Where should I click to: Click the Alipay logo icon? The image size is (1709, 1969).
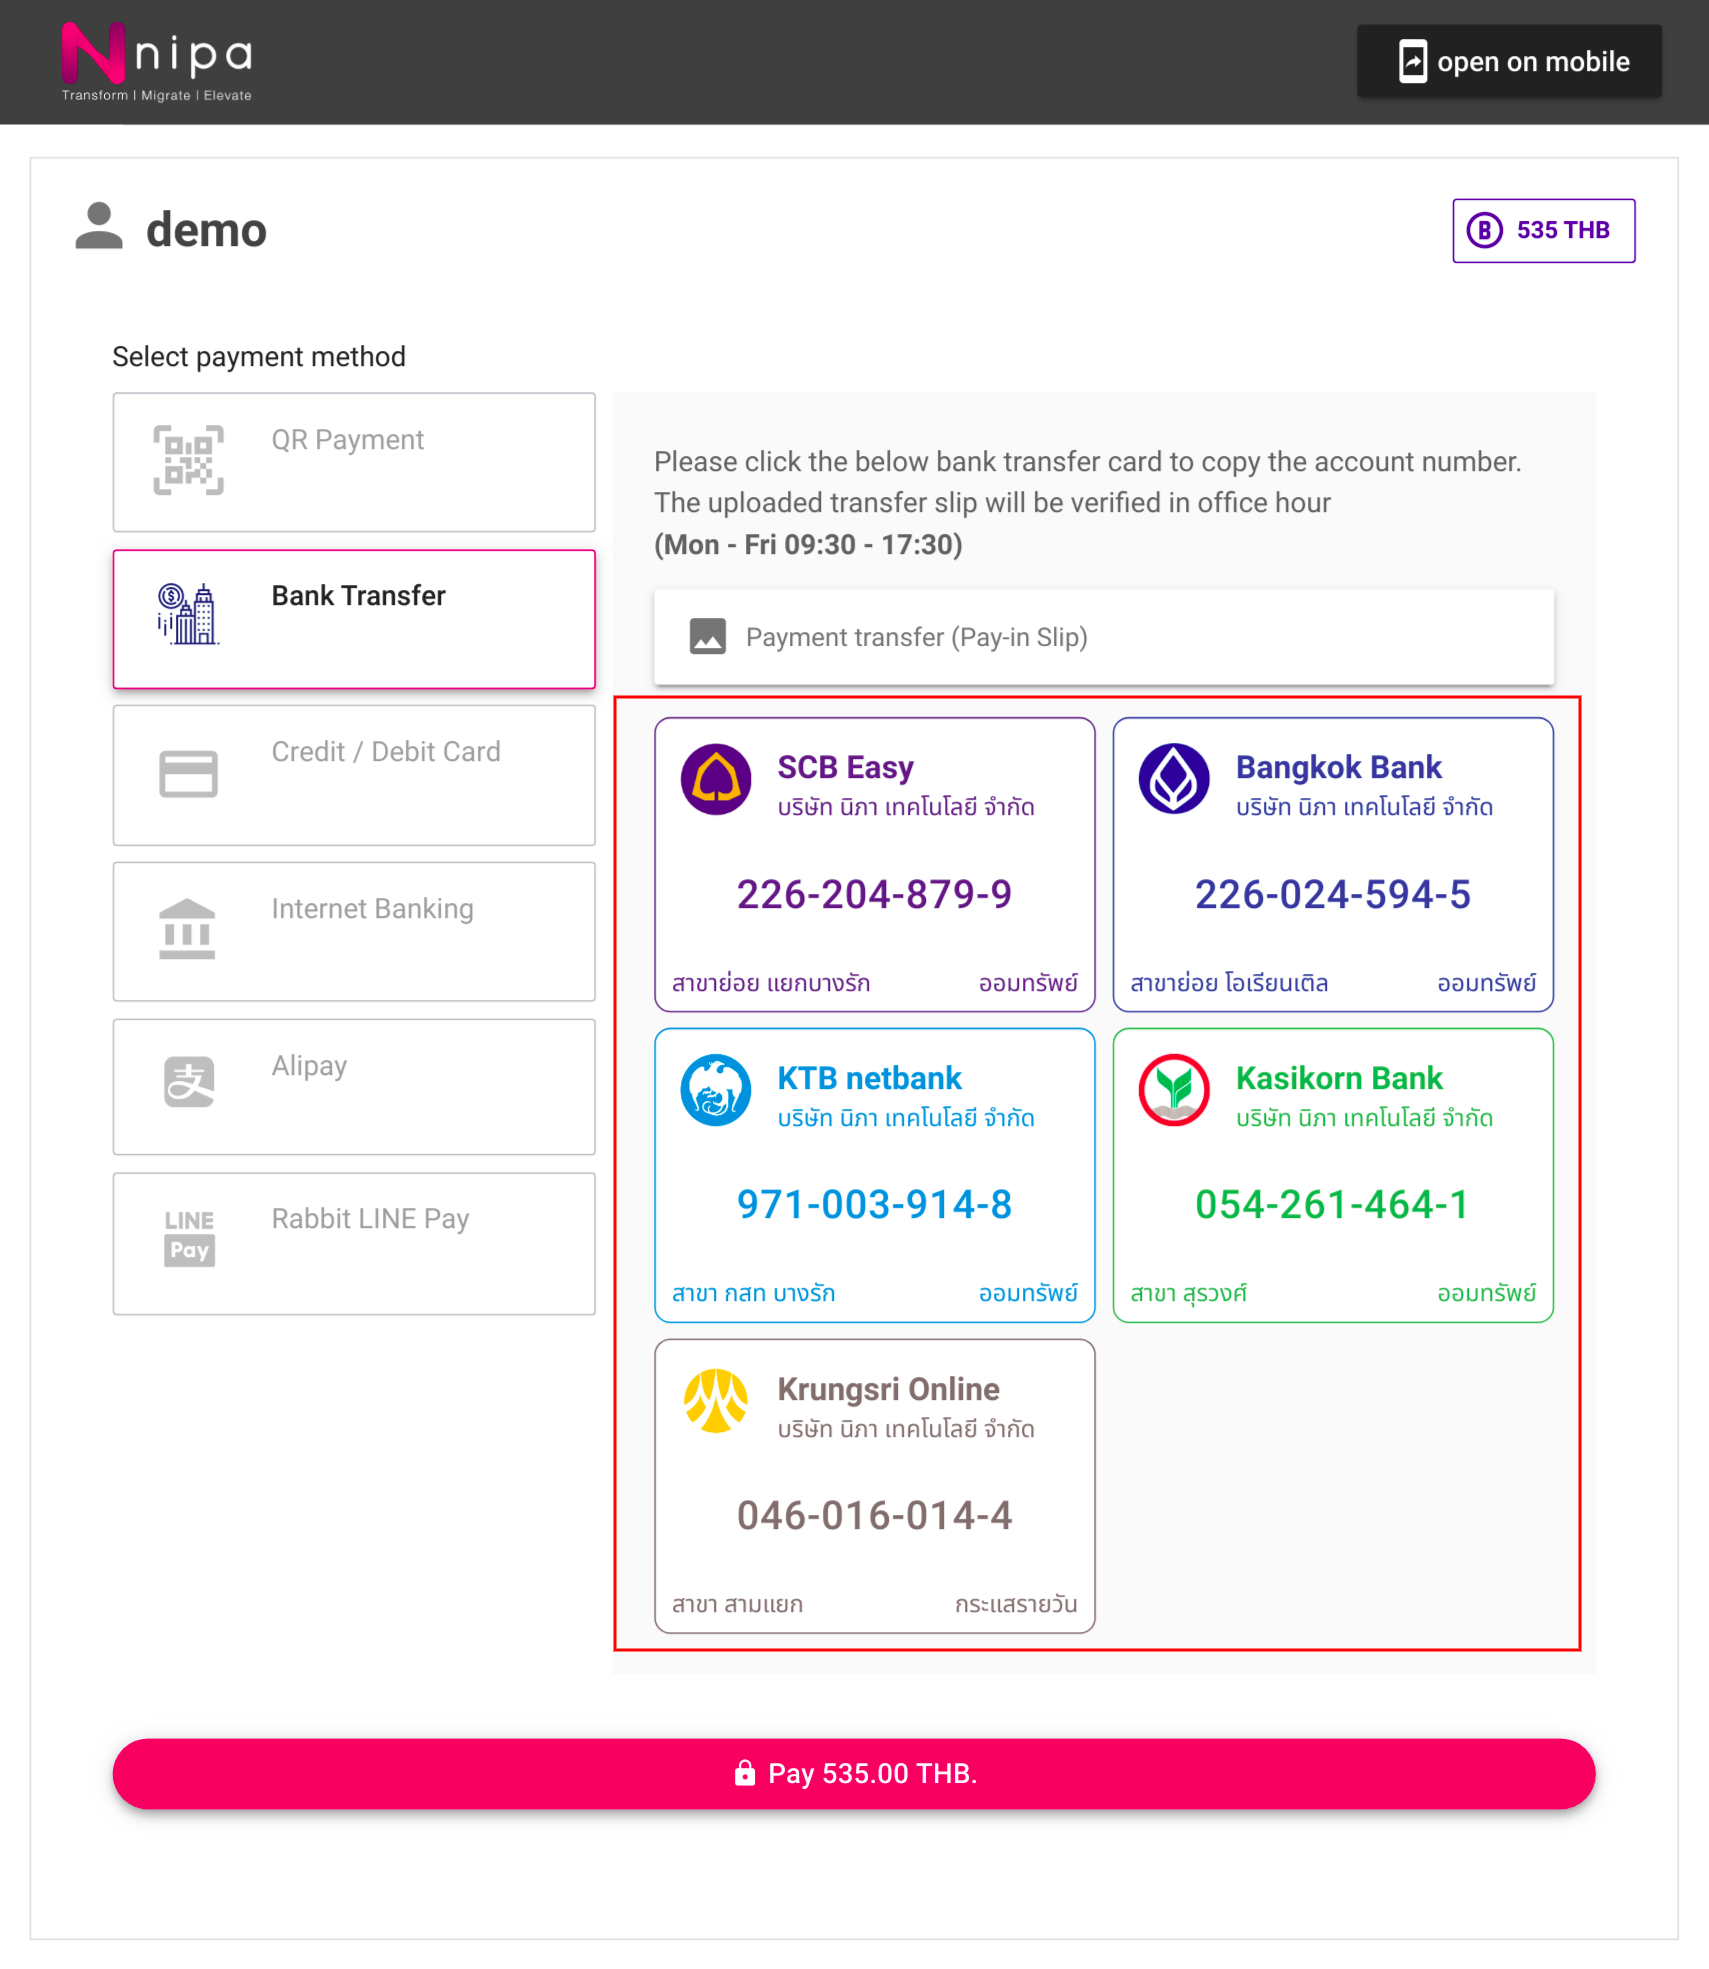pyautogui.click(x=189, y=1082)
